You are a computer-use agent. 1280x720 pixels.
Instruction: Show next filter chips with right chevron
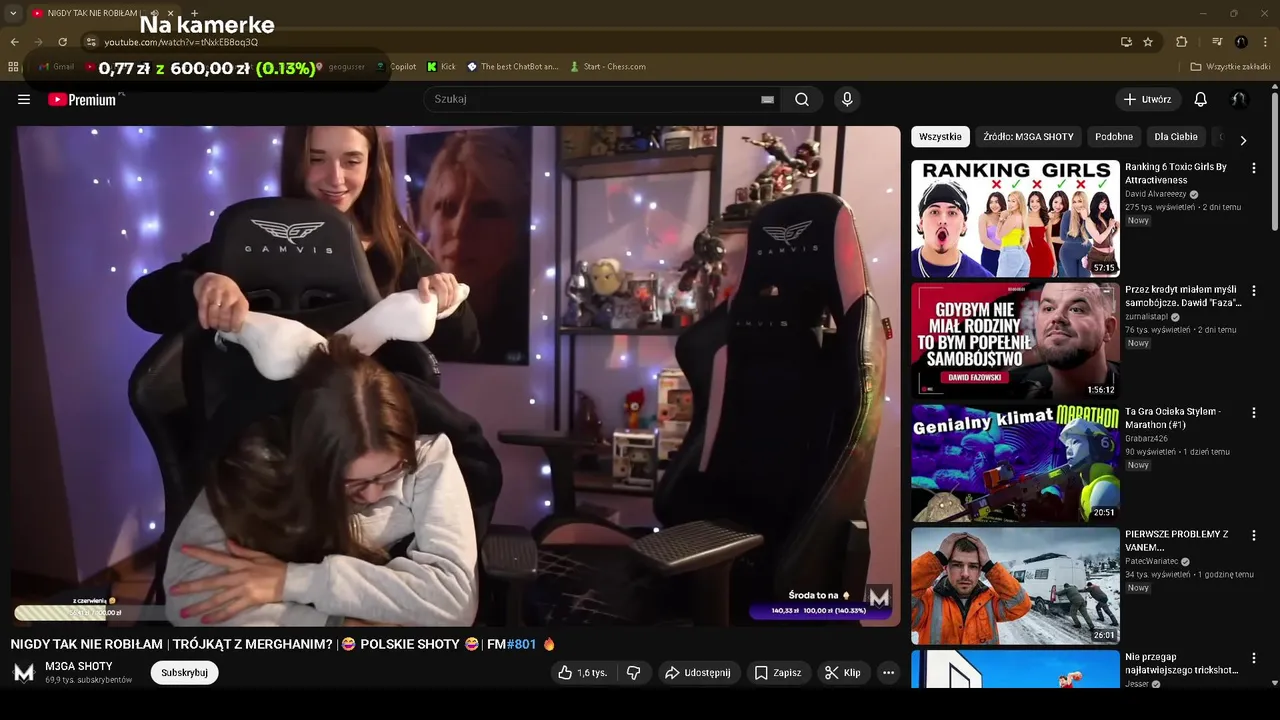(1243, 140)
